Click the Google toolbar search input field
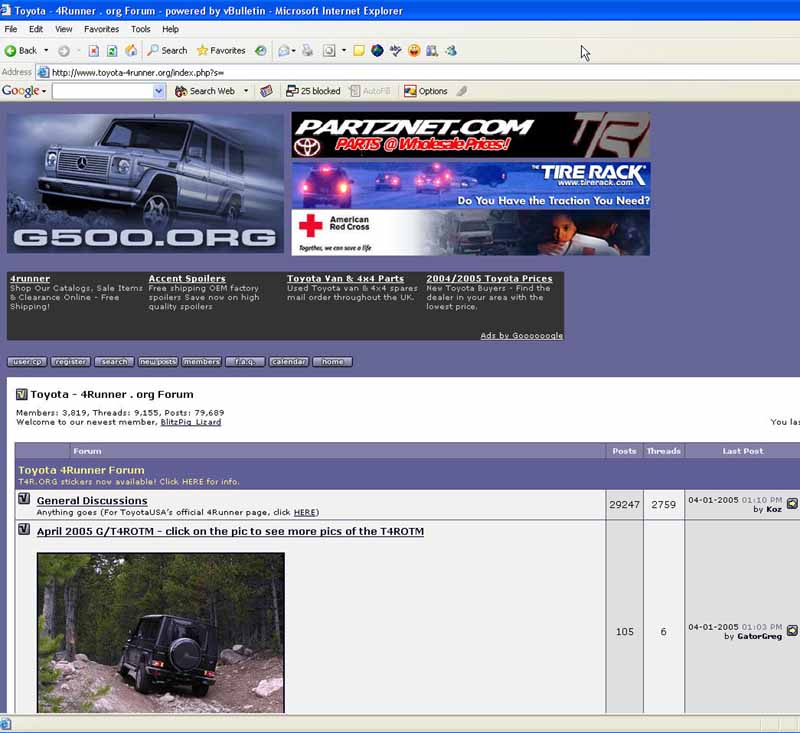Viewport: 800px width, 733px height. click(103, 91)
